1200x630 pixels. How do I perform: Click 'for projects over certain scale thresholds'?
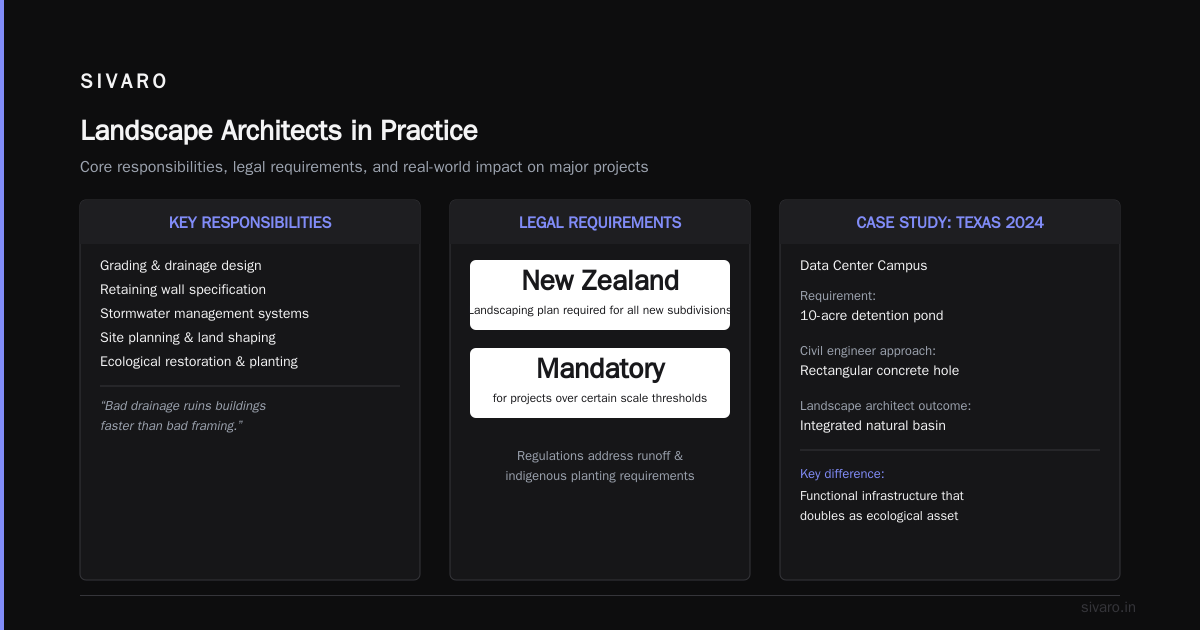click(x=600, y=398)
